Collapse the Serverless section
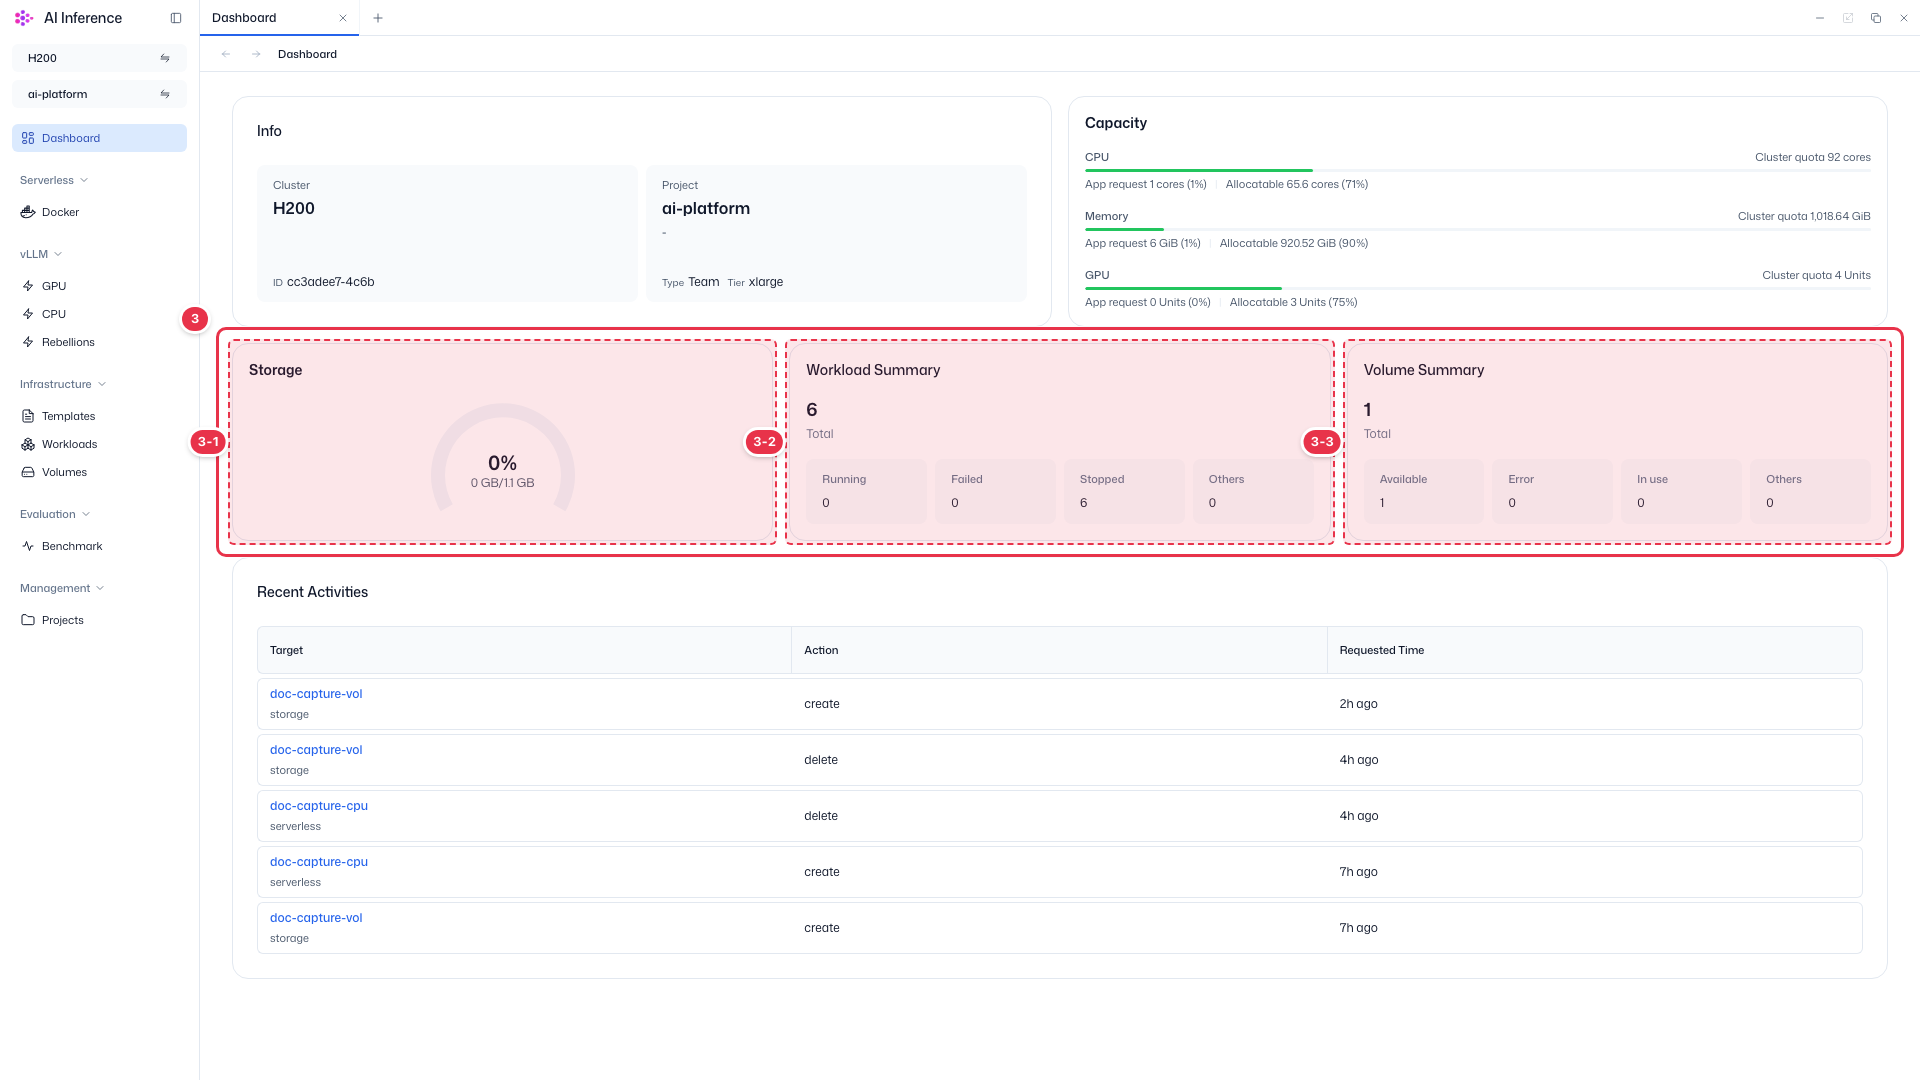 [54, 180]
